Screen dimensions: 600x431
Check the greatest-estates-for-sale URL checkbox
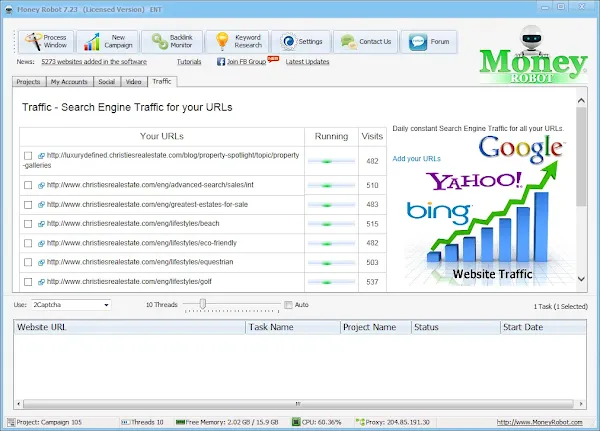pyautogui.click(x=28, y=205)
